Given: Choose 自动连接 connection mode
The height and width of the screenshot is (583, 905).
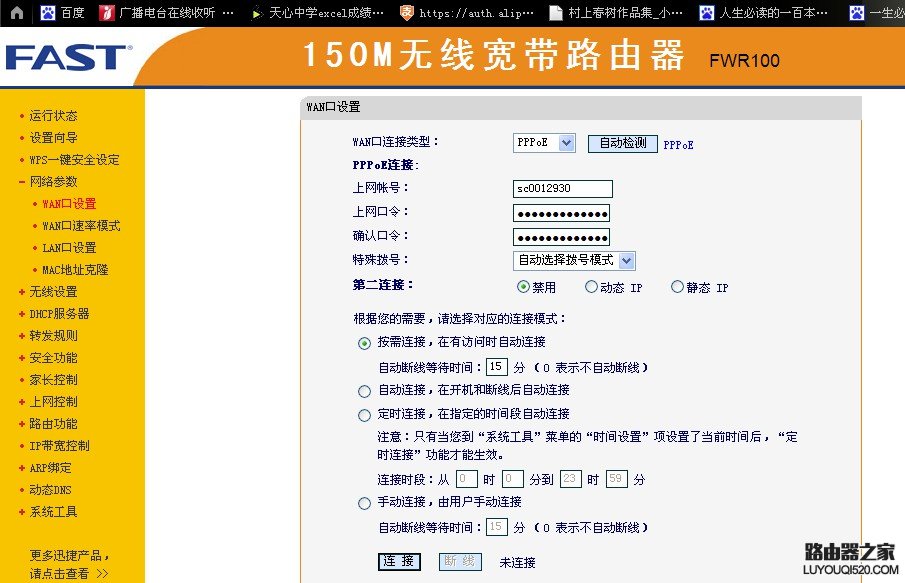Looking at the screenshot, I should tap(364, 391).
